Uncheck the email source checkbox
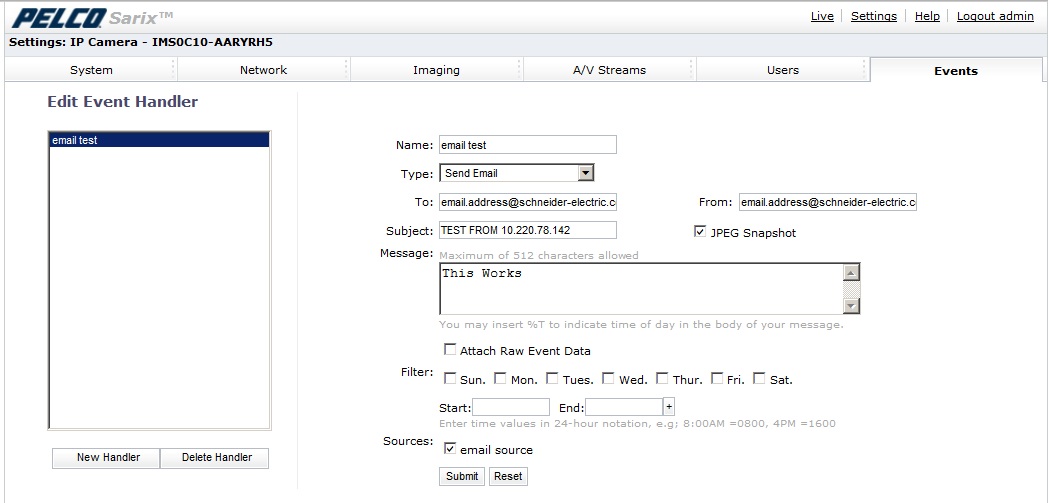 tap(450, 449)
